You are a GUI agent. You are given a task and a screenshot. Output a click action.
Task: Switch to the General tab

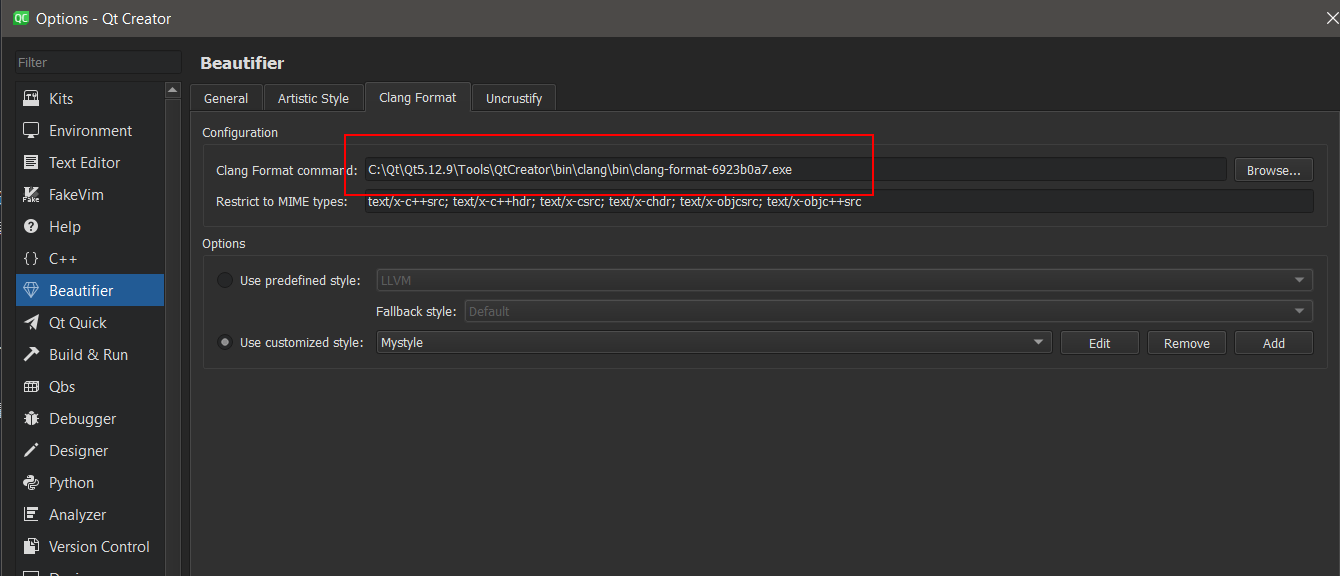(226, 98)
